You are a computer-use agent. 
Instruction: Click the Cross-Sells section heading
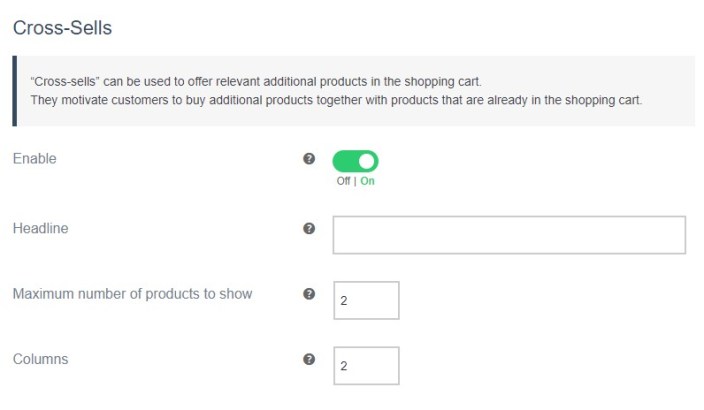(62, 28)
